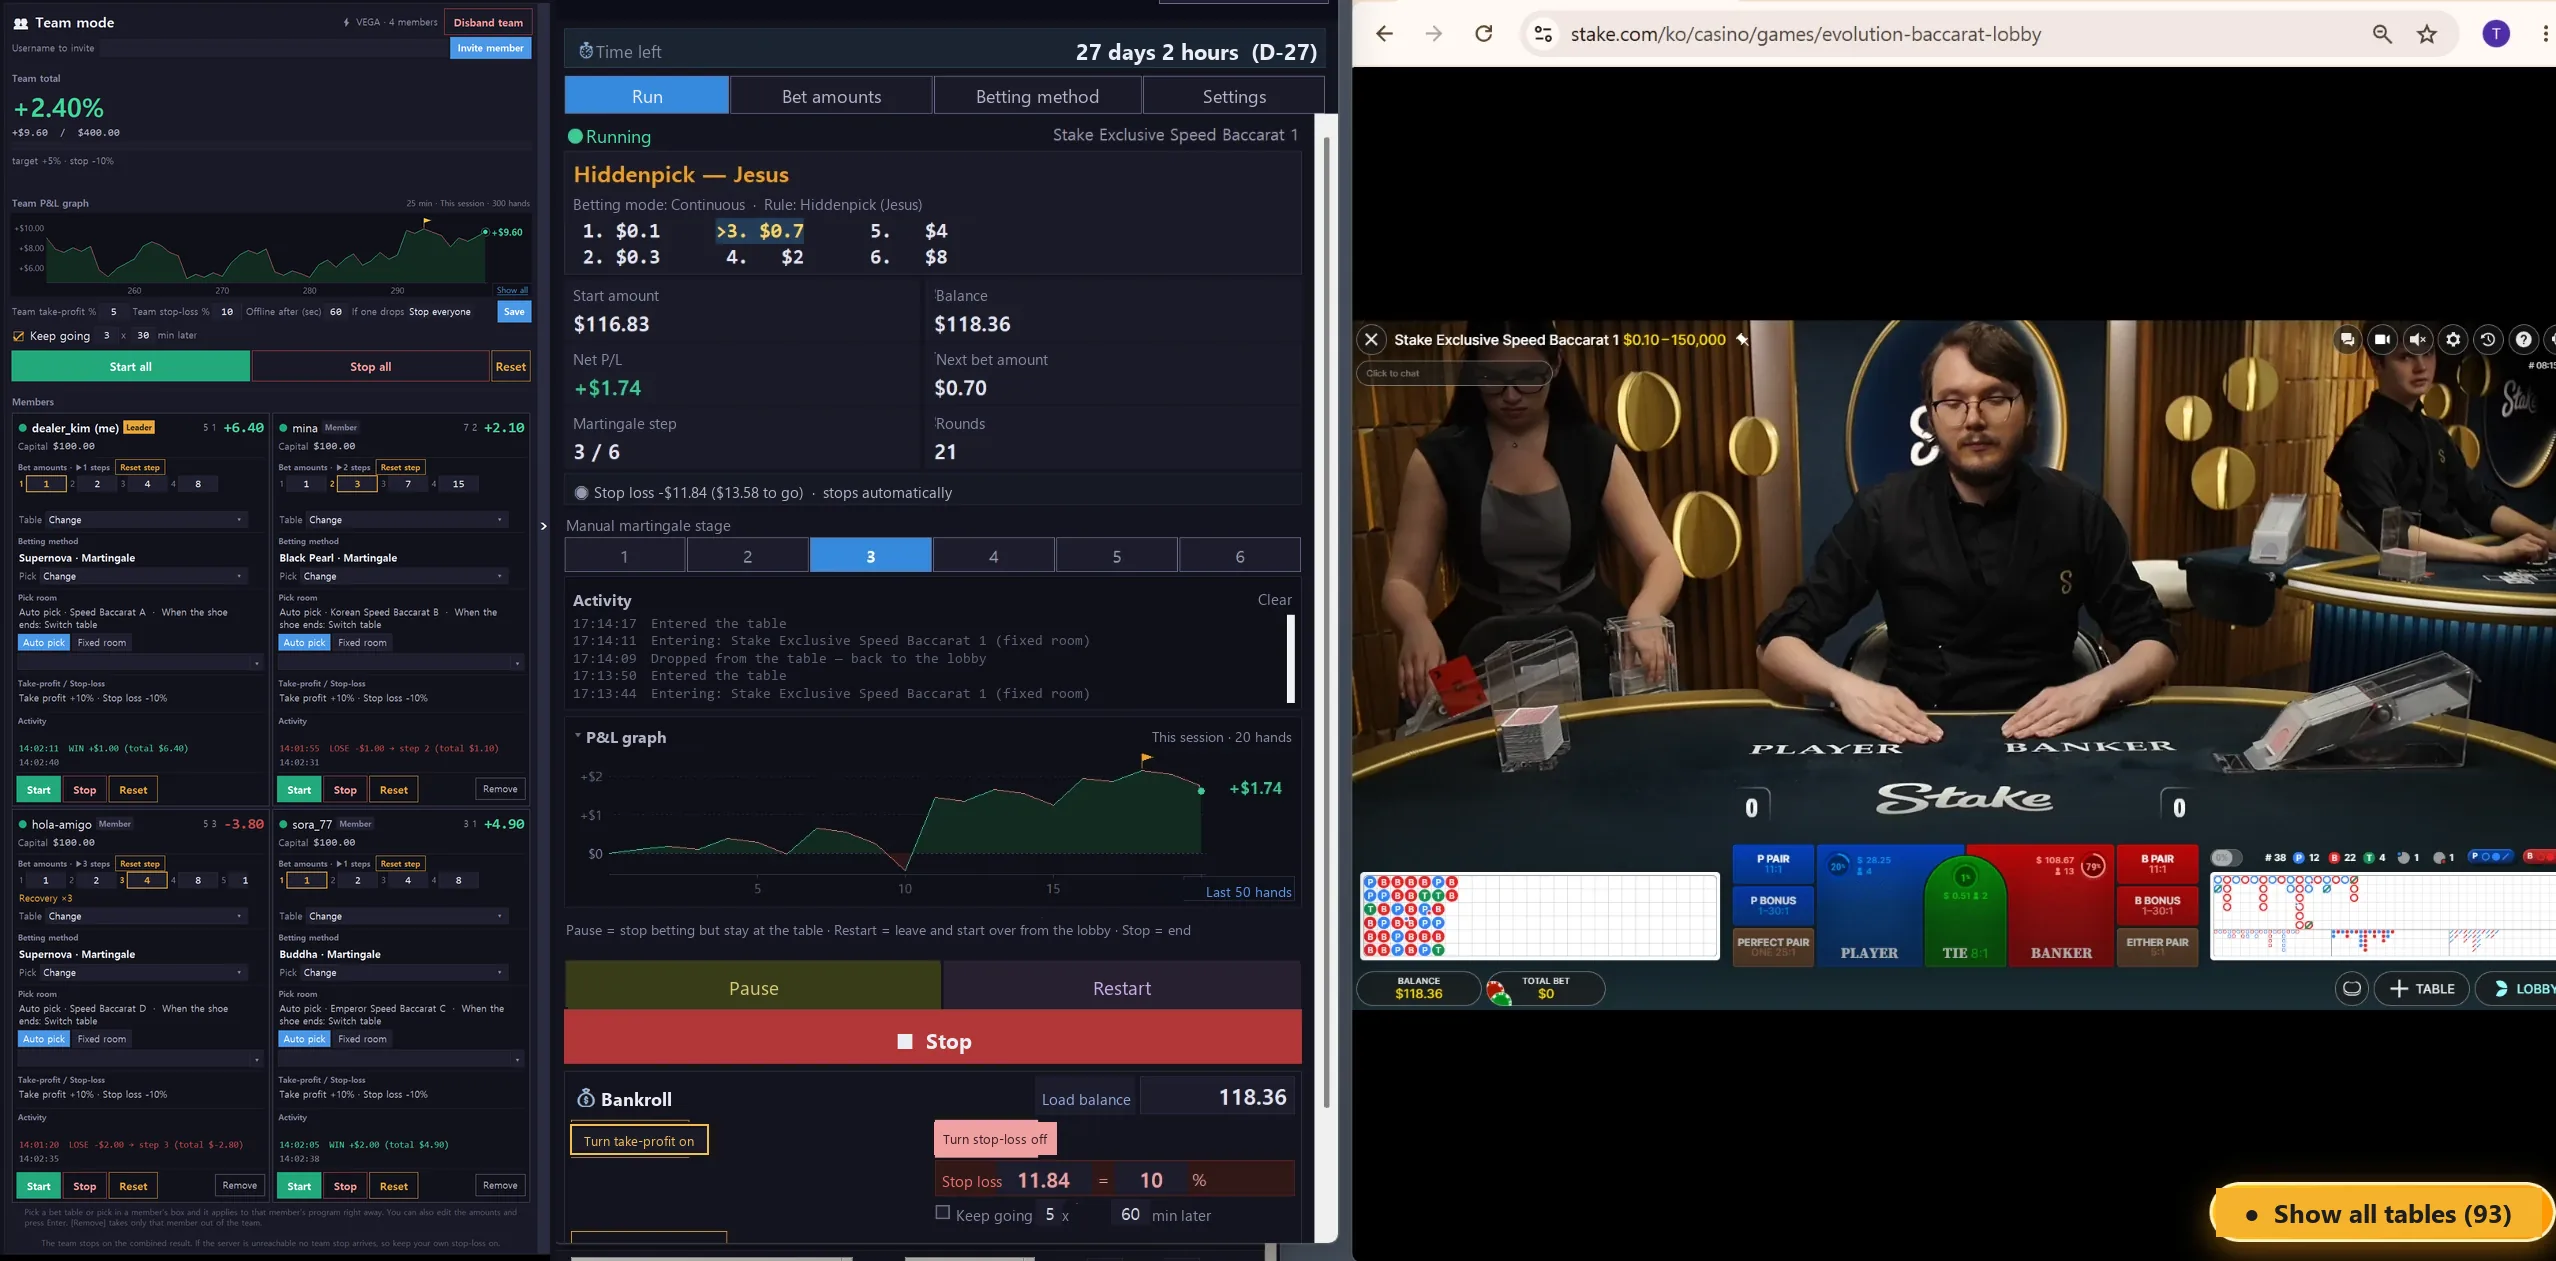The height and width of the screenshot is (1261, 2556).
Task: Open the Bet amounts tab
Action: [x=832, y=96]
